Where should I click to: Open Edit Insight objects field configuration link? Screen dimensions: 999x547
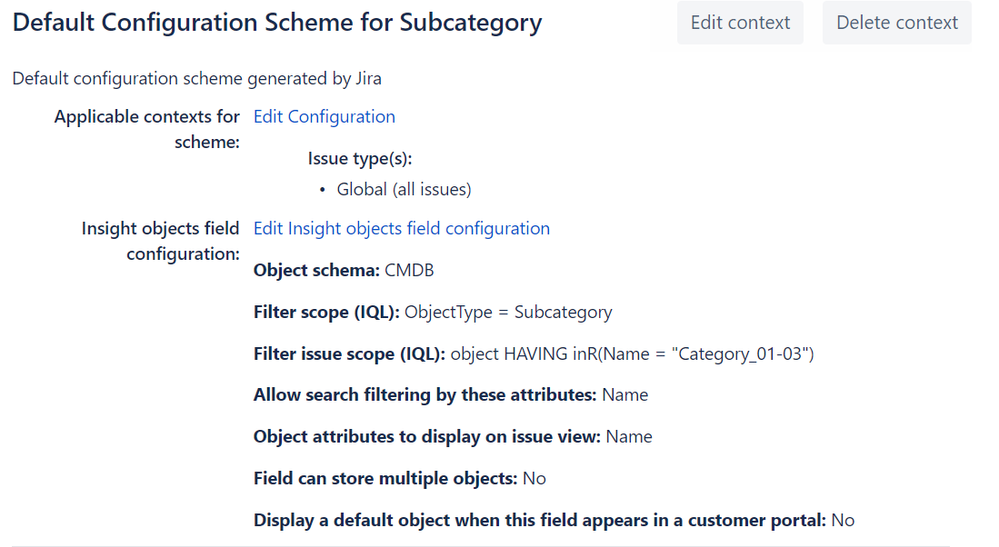pyautogui.click(x=401, y=229)
